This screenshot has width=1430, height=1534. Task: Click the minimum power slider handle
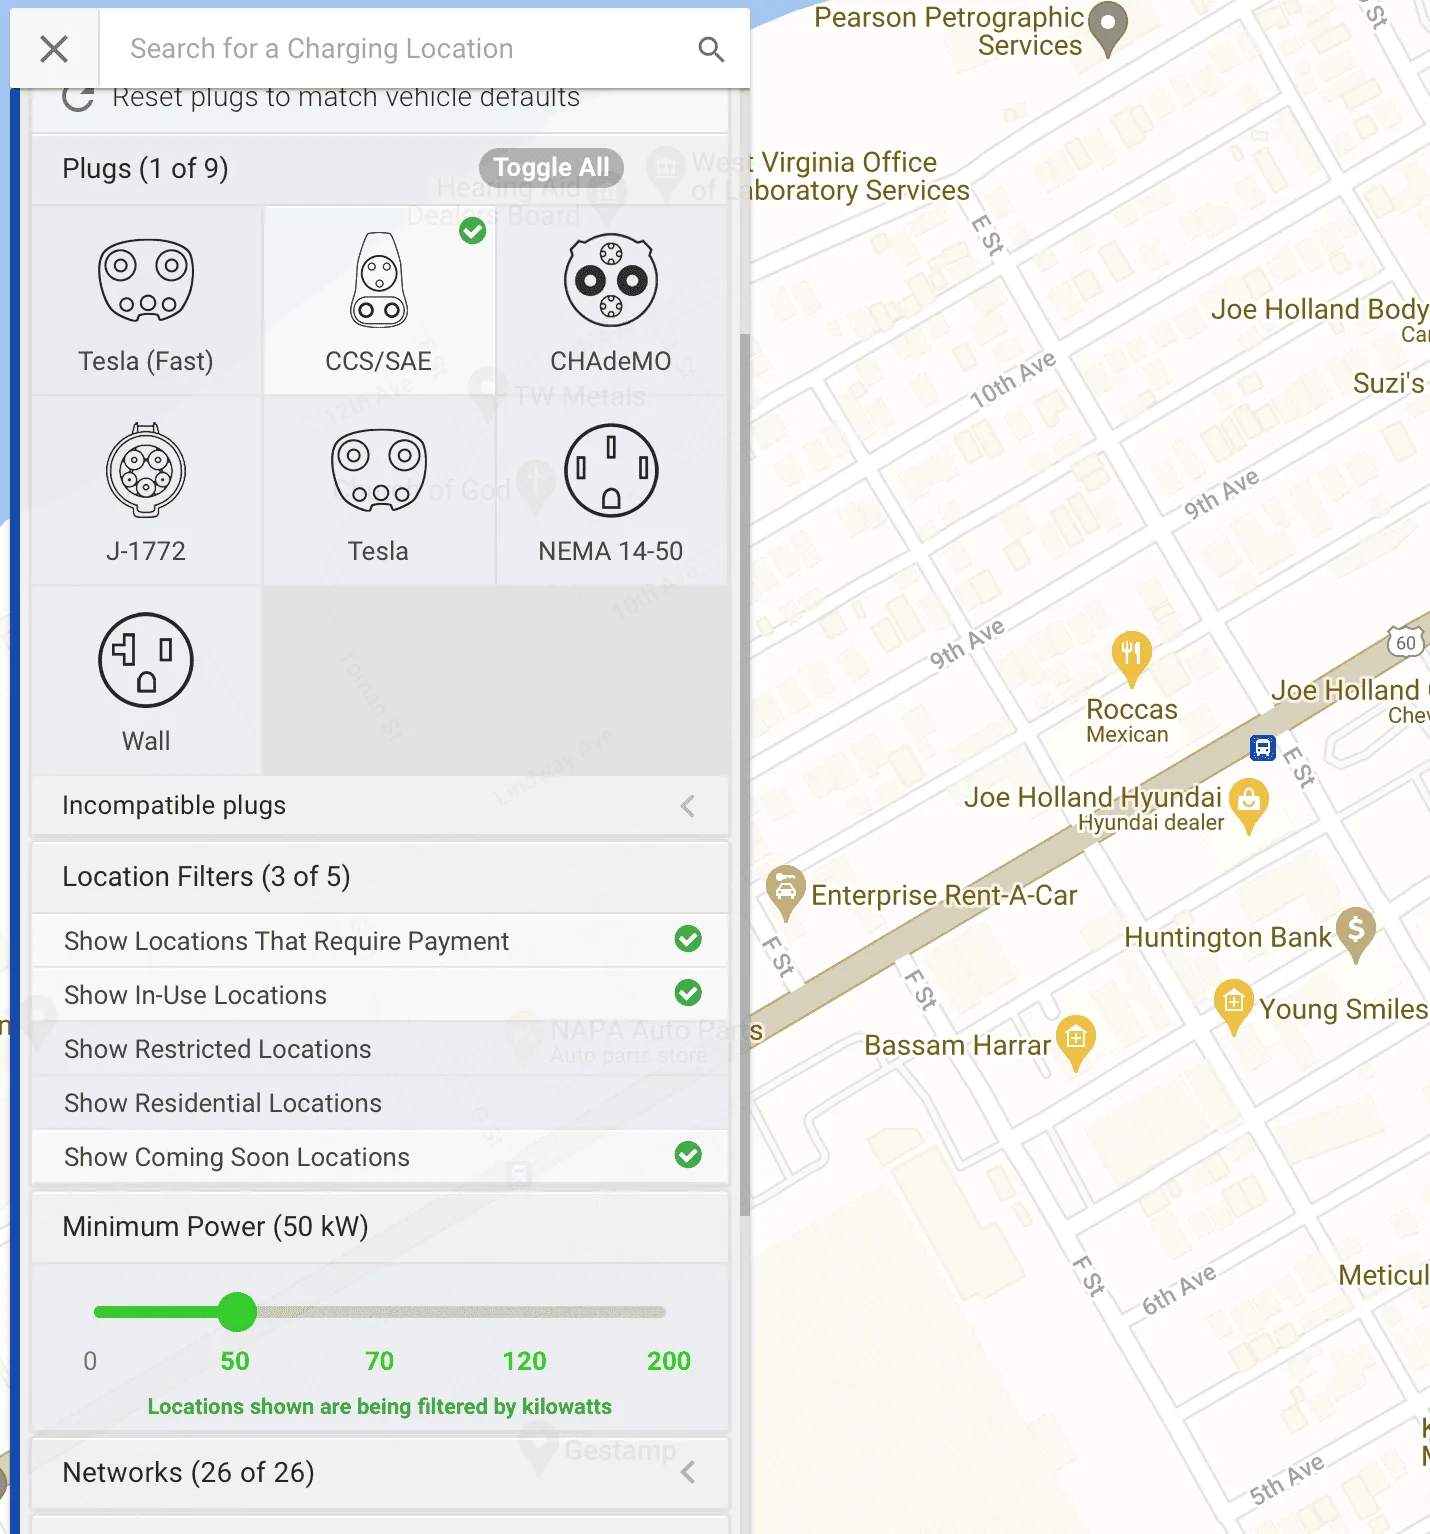coord(237,1312)
